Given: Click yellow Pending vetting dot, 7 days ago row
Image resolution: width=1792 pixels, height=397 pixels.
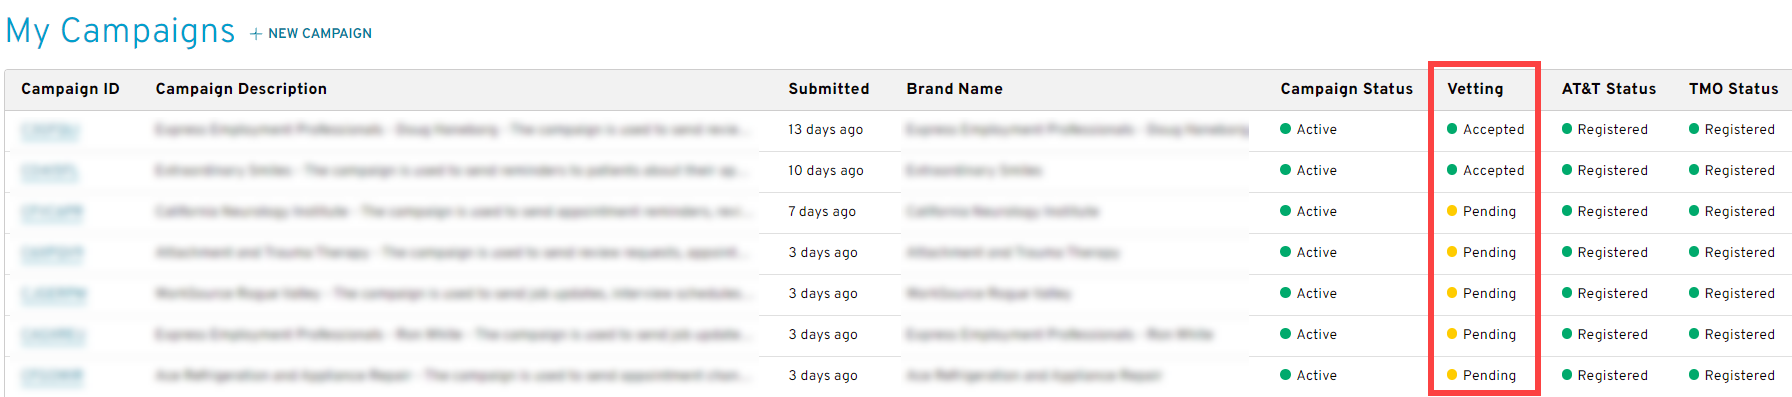Looking at the screenshot, I should [1452, 211].
